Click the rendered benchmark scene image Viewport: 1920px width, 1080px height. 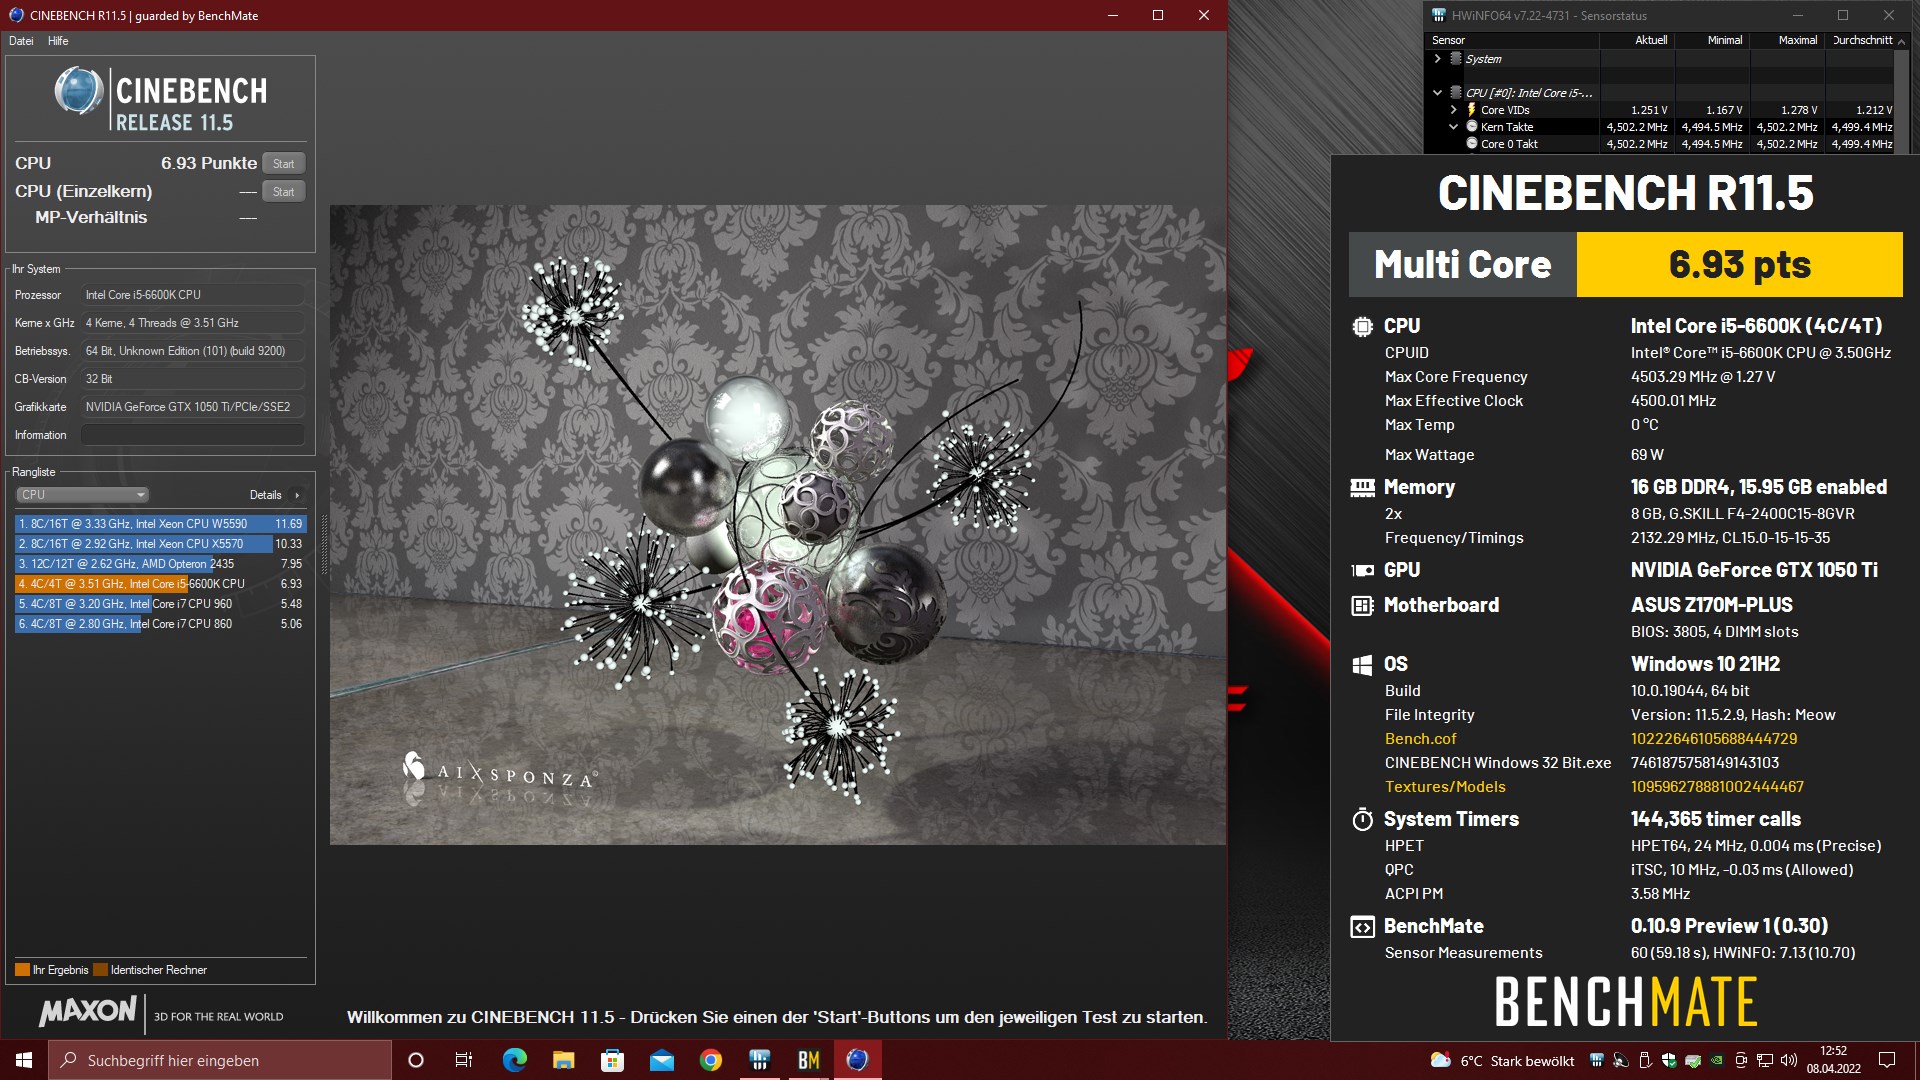tap(778, 525)
